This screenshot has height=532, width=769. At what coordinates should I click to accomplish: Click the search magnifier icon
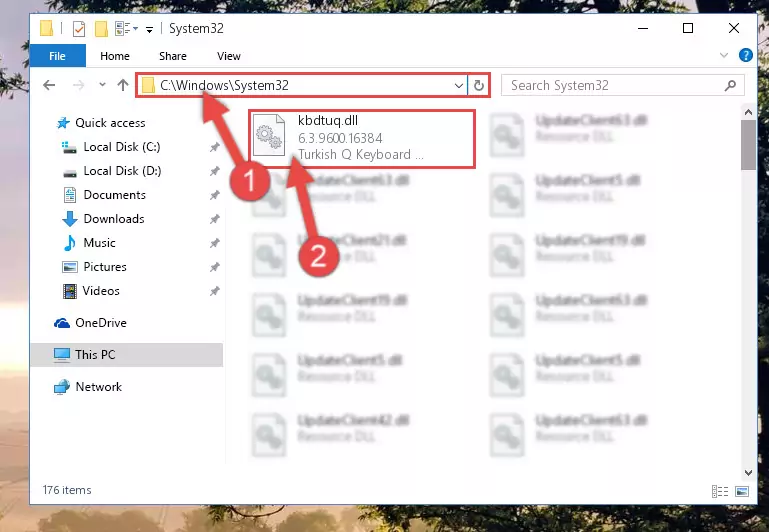pyautogui.click(x=730, y=85)
